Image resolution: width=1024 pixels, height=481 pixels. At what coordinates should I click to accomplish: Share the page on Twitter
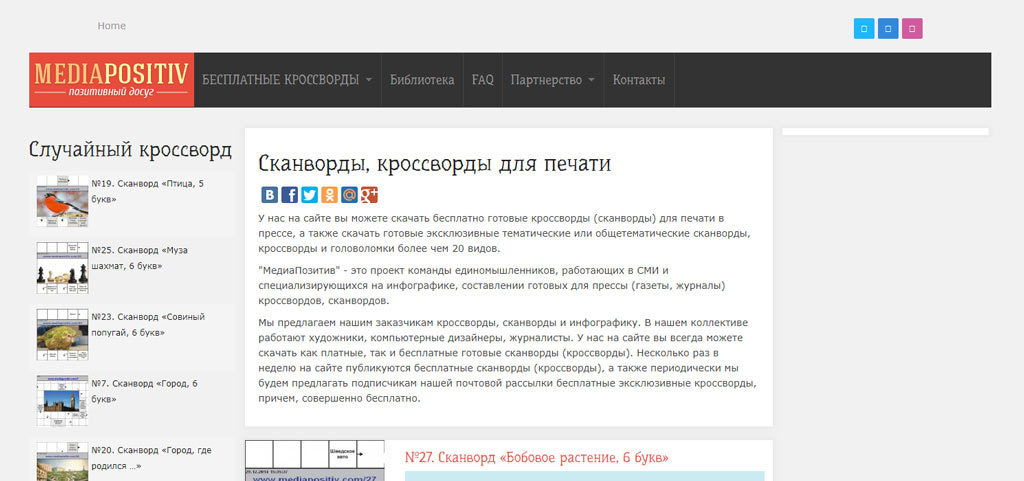click(x=310, y=194)
